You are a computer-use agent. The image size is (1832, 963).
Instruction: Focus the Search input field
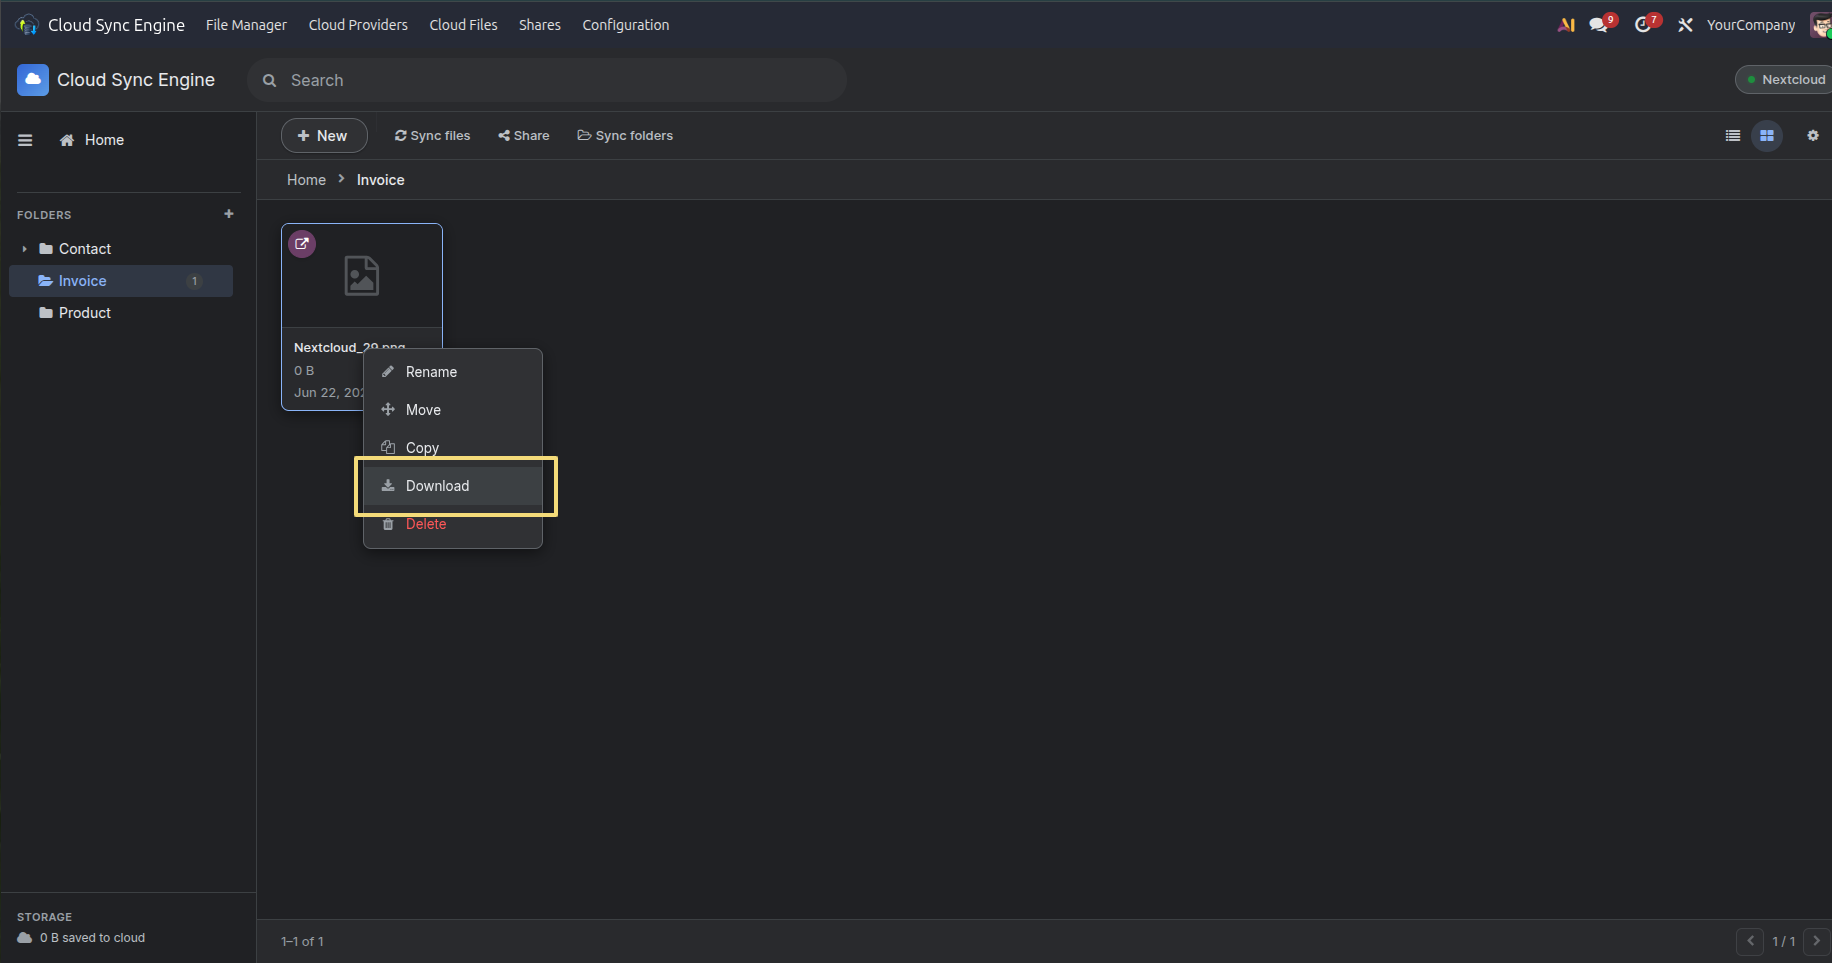click(x=547, y=80)
